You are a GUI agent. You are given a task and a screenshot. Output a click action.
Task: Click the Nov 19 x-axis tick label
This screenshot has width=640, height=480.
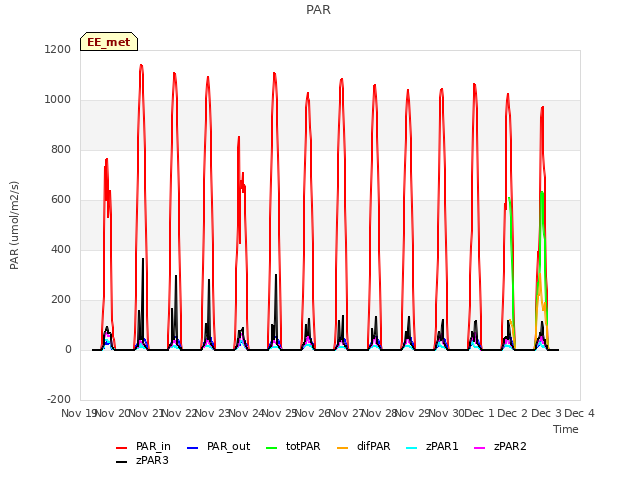pyautogui.click(x=78, y=413)
